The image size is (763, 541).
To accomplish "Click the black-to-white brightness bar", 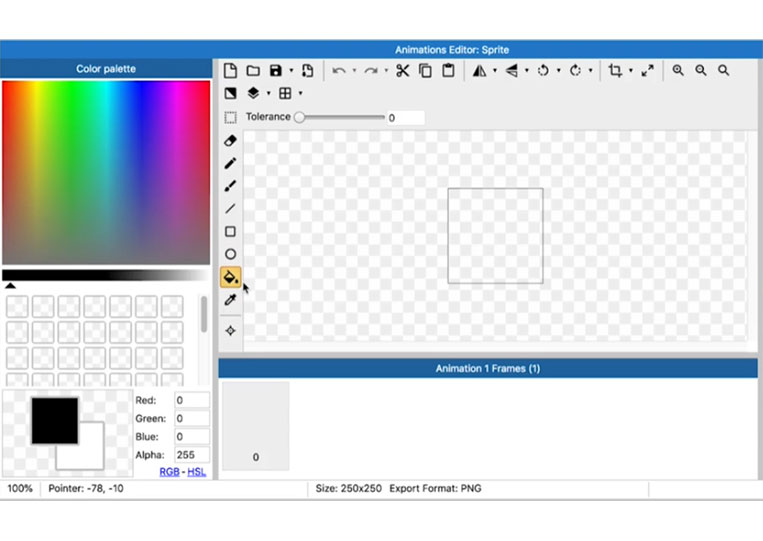I will pos(106,275).
